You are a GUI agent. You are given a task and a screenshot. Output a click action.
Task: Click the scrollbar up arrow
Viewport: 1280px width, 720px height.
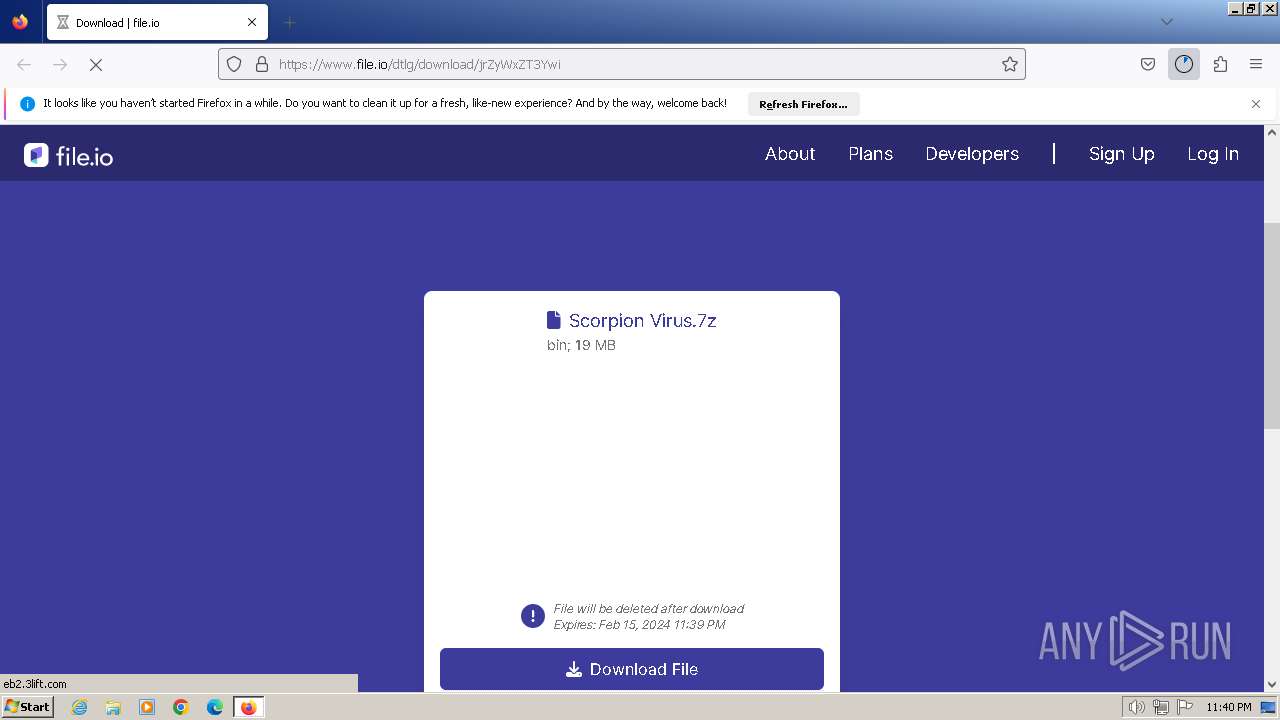(x=1272, y=132)
